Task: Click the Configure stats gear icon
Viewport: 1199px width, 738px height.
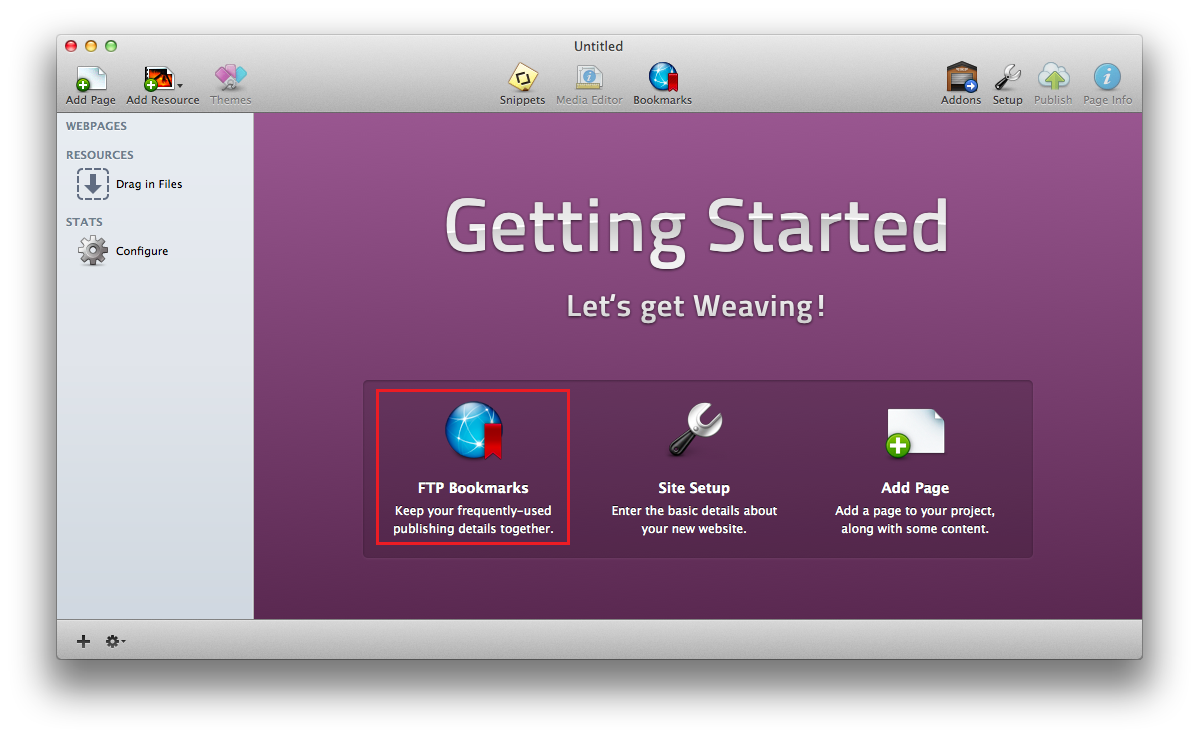Action: tap(93, 250)
